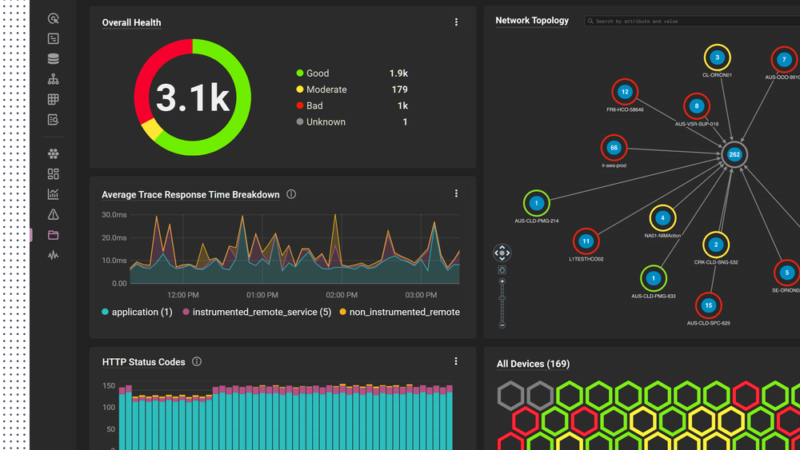Open Overall Health panel options menu
800x450 pixels.
pyautogui.click(x=456, y=22)
